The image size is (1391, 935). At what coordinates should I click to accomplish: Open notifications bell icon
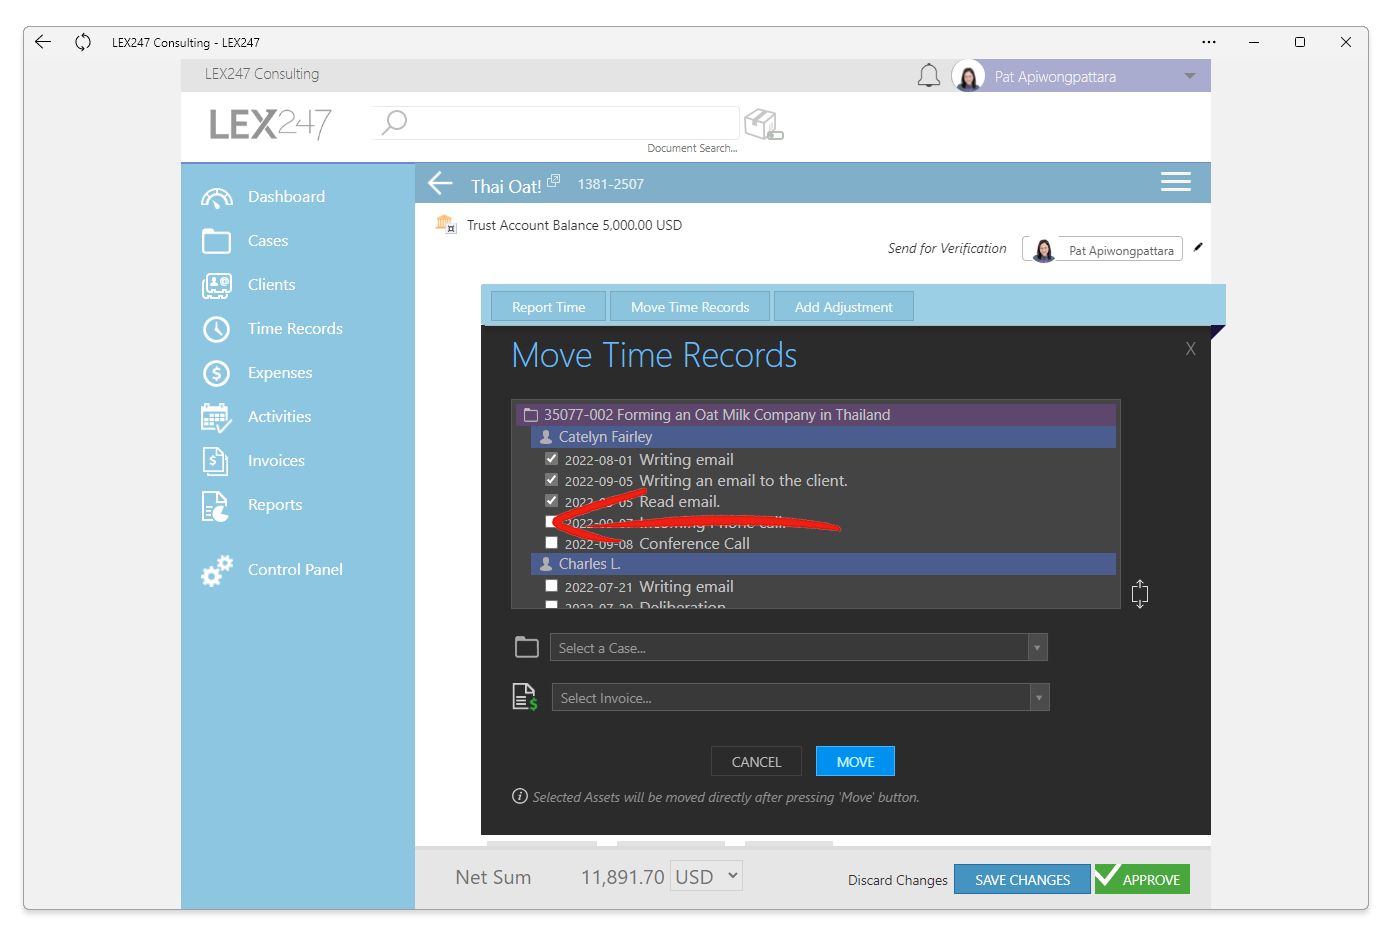tap(929, 76)
